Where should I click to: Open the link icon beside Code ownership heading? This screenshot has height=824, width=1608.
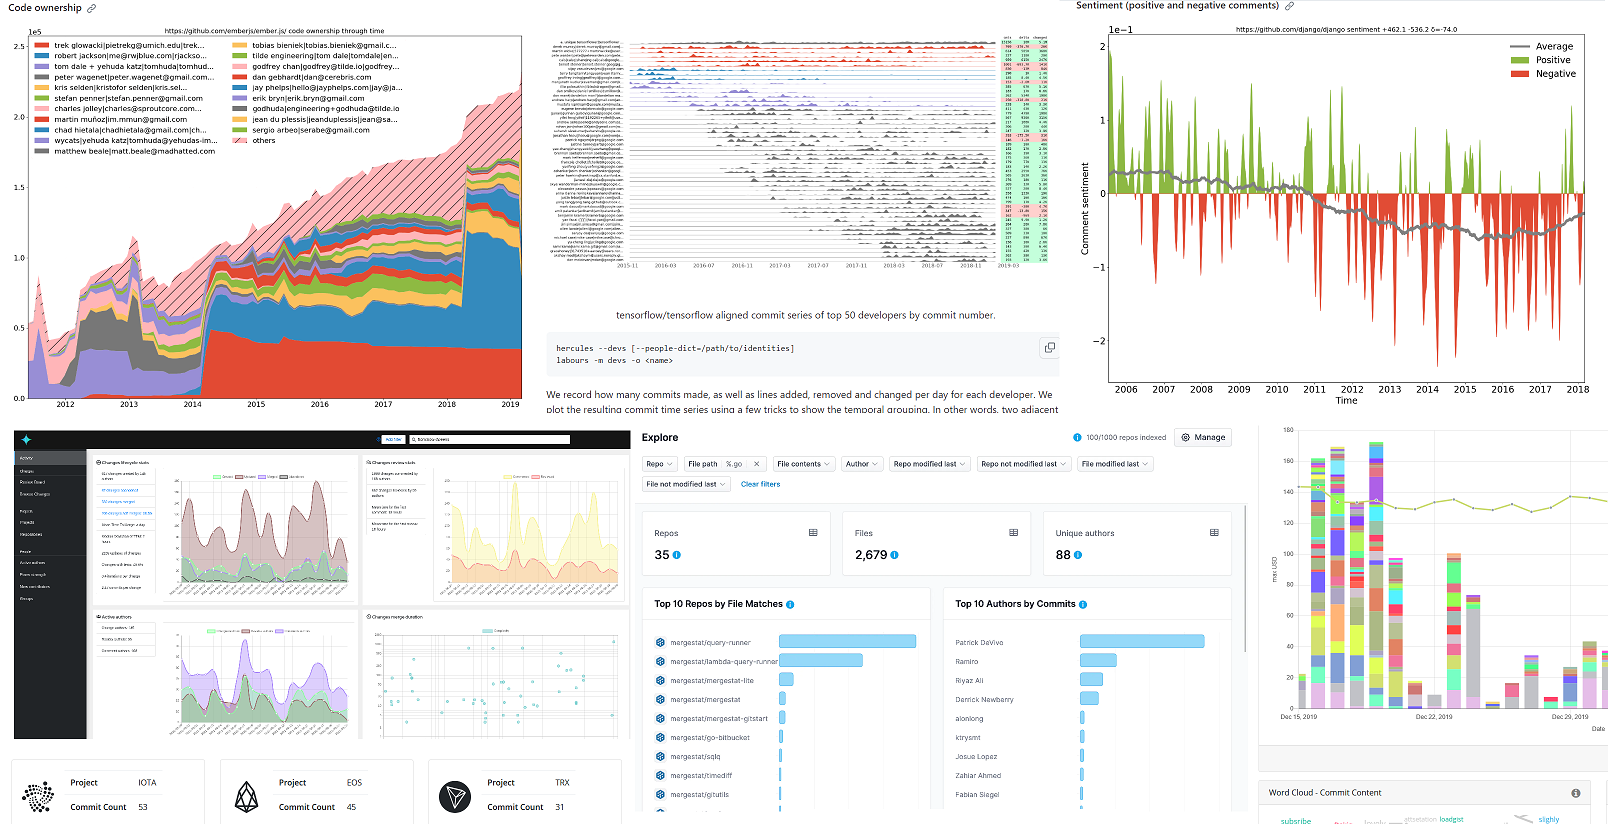[91, 8]
